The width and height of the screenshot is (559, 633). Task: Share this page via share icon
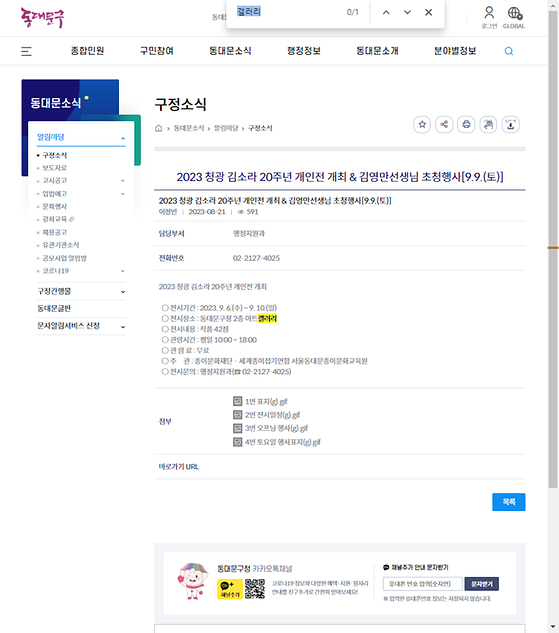coord(444,124)
